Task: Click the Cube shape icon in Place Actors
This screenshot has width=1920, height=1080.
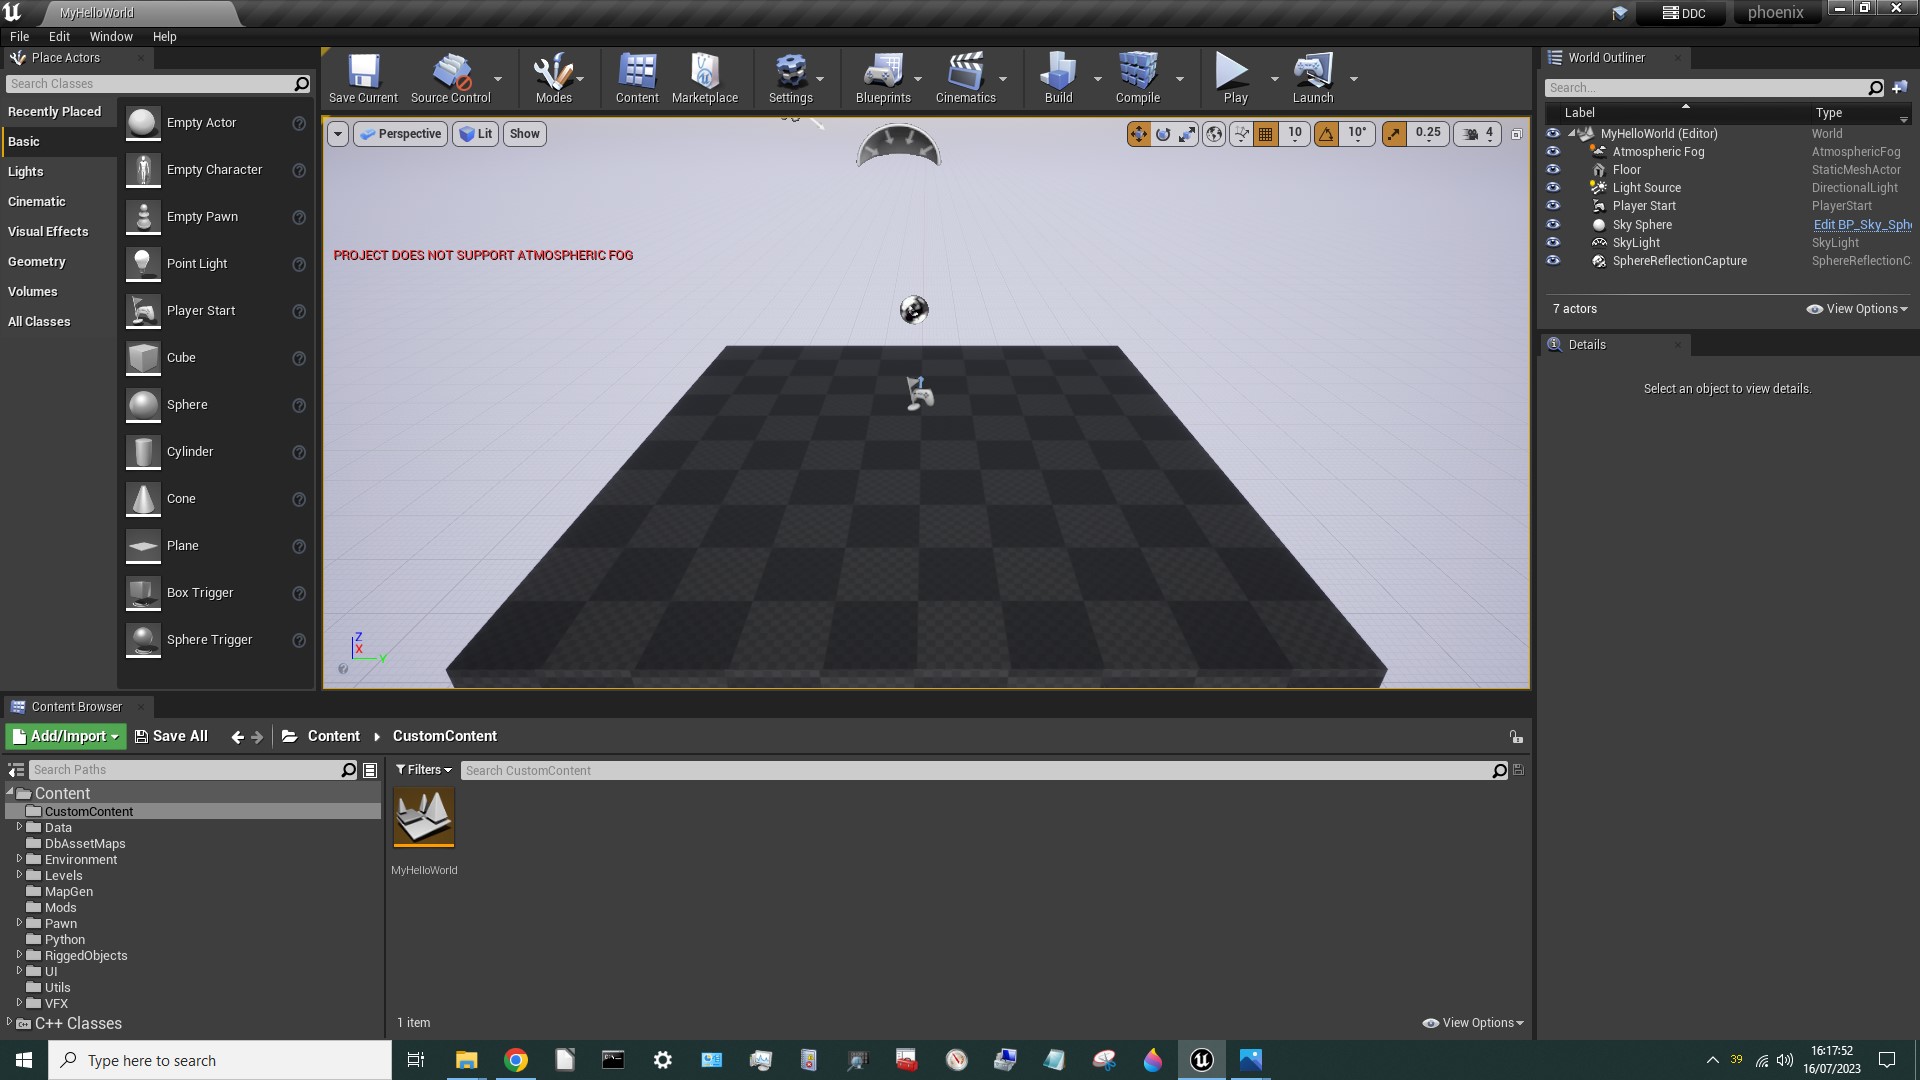Action: point(143,358)
